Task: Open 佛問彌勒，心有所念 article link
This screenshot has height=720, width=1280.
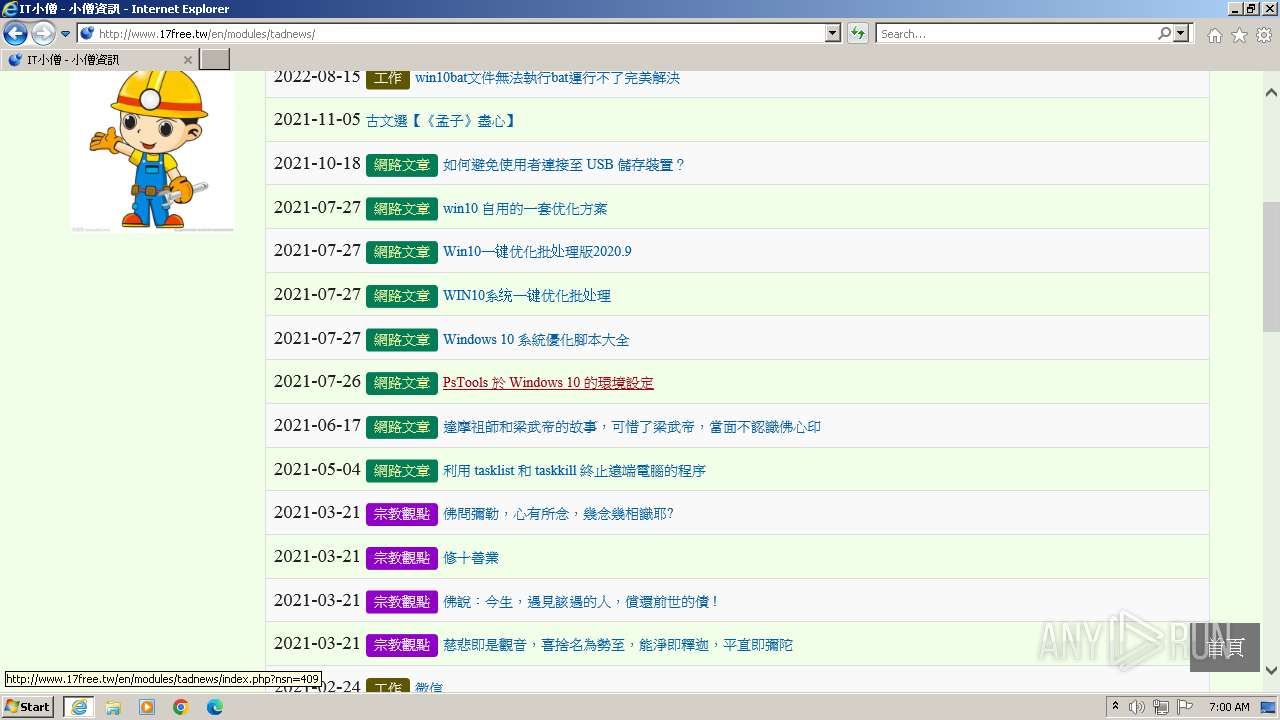Action: pyautogui.click(x=558, y=514)
